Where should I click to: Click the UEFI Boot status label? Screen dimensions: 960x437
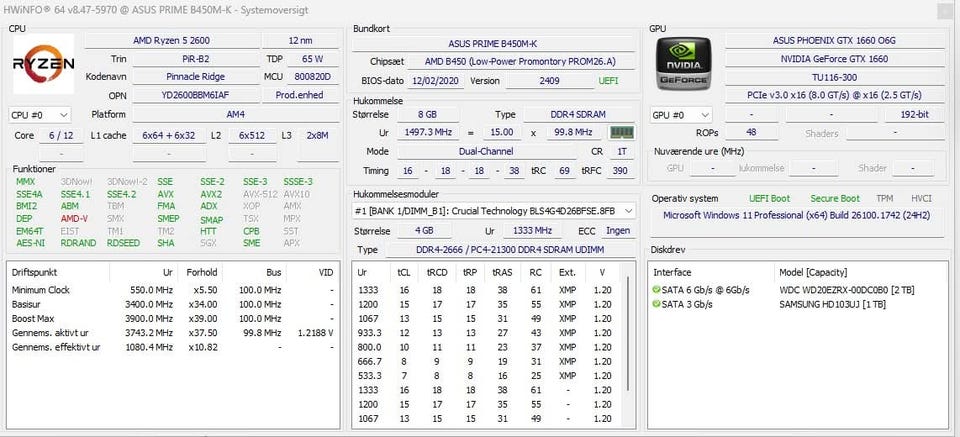click(x=770, y=198)
